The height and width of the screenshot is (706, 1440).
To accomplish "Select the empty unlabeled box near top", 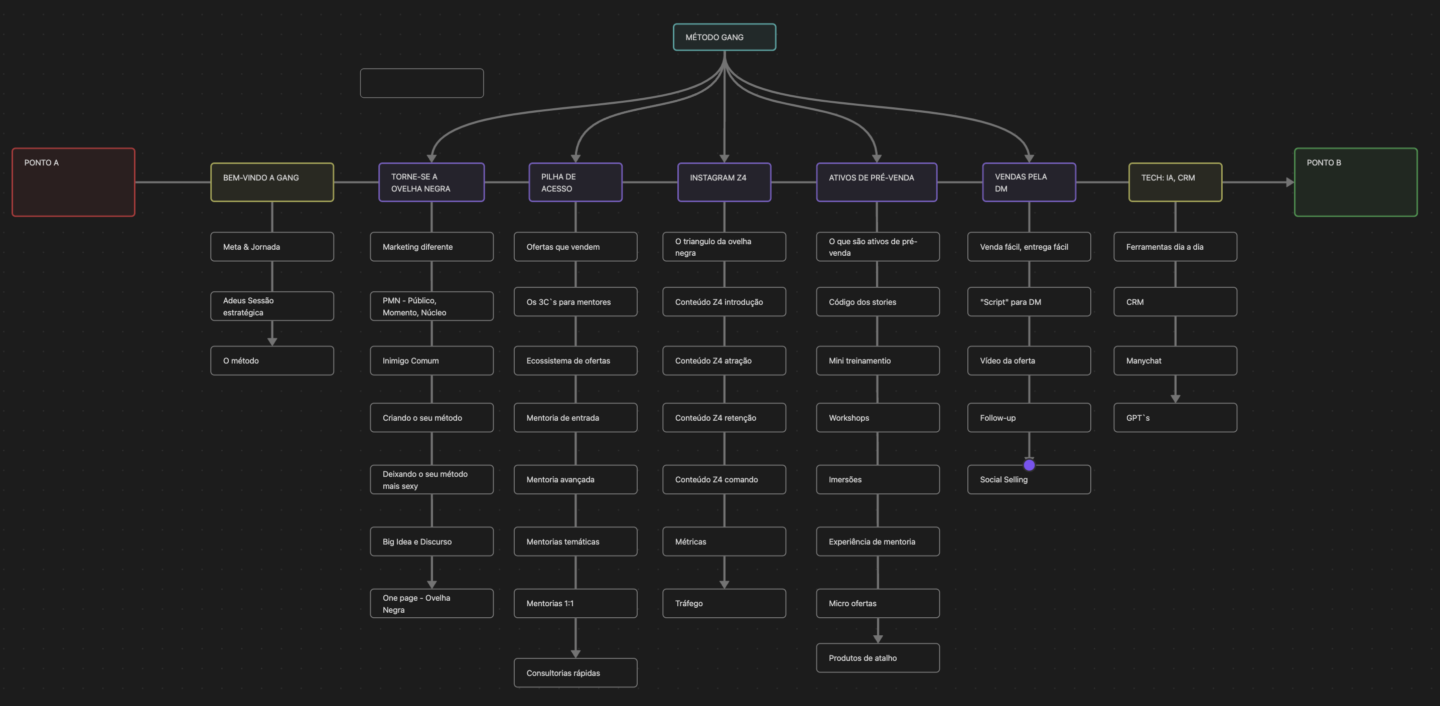I will point(421,83).
